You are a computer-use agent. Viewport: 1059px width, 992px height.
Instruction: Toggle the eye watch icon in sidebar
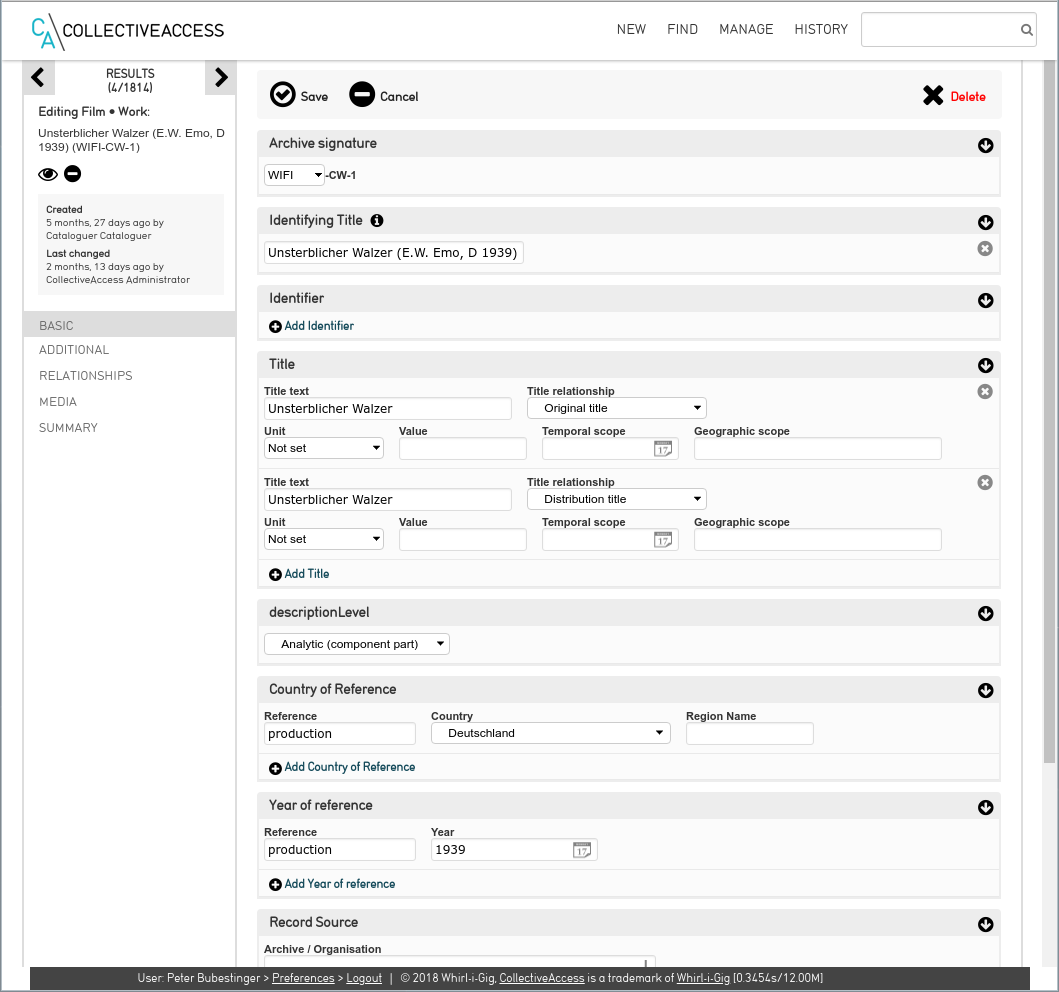pos(48,175)
